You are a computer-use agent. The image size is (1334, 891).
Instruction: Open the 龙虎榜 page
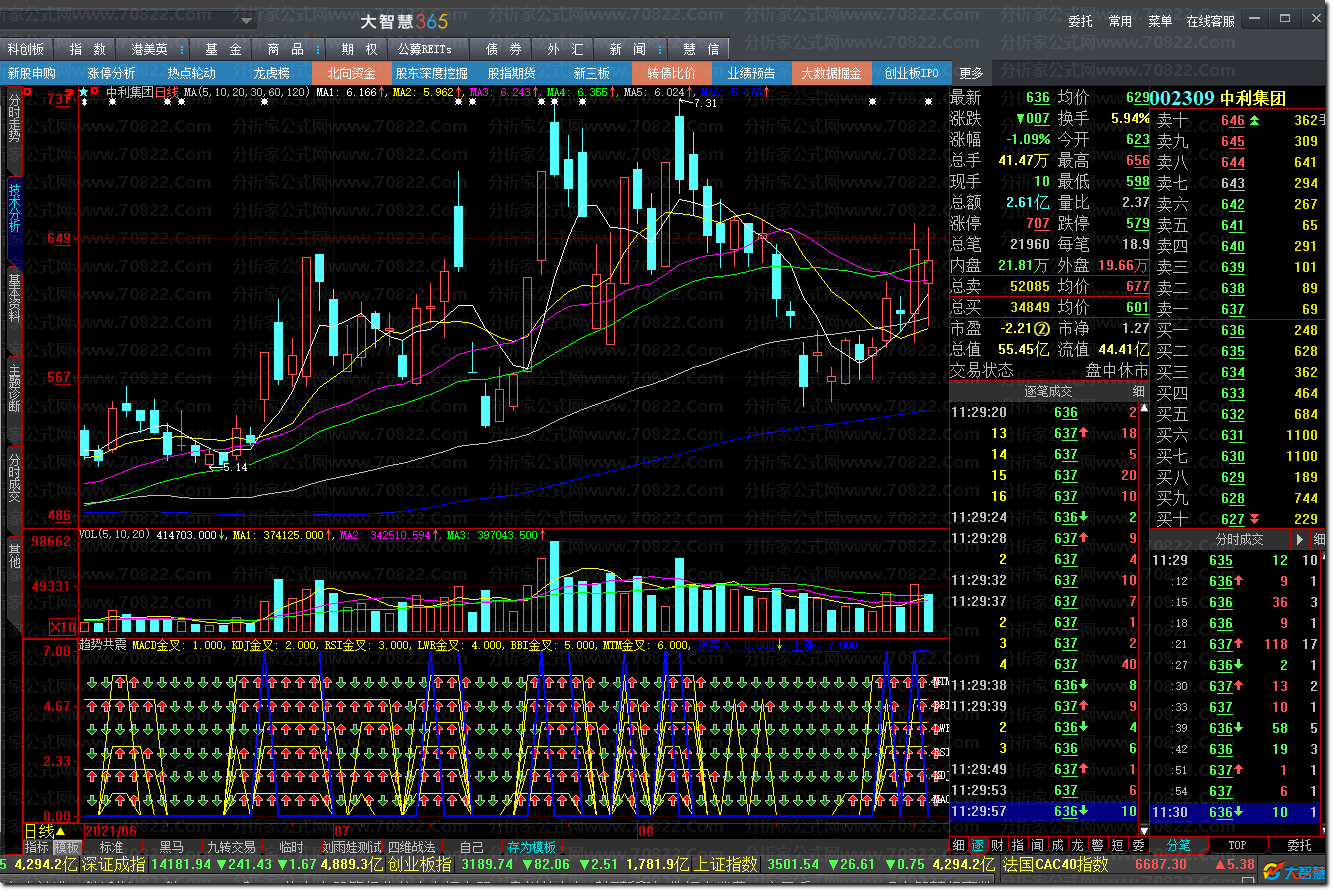point(271,73)
